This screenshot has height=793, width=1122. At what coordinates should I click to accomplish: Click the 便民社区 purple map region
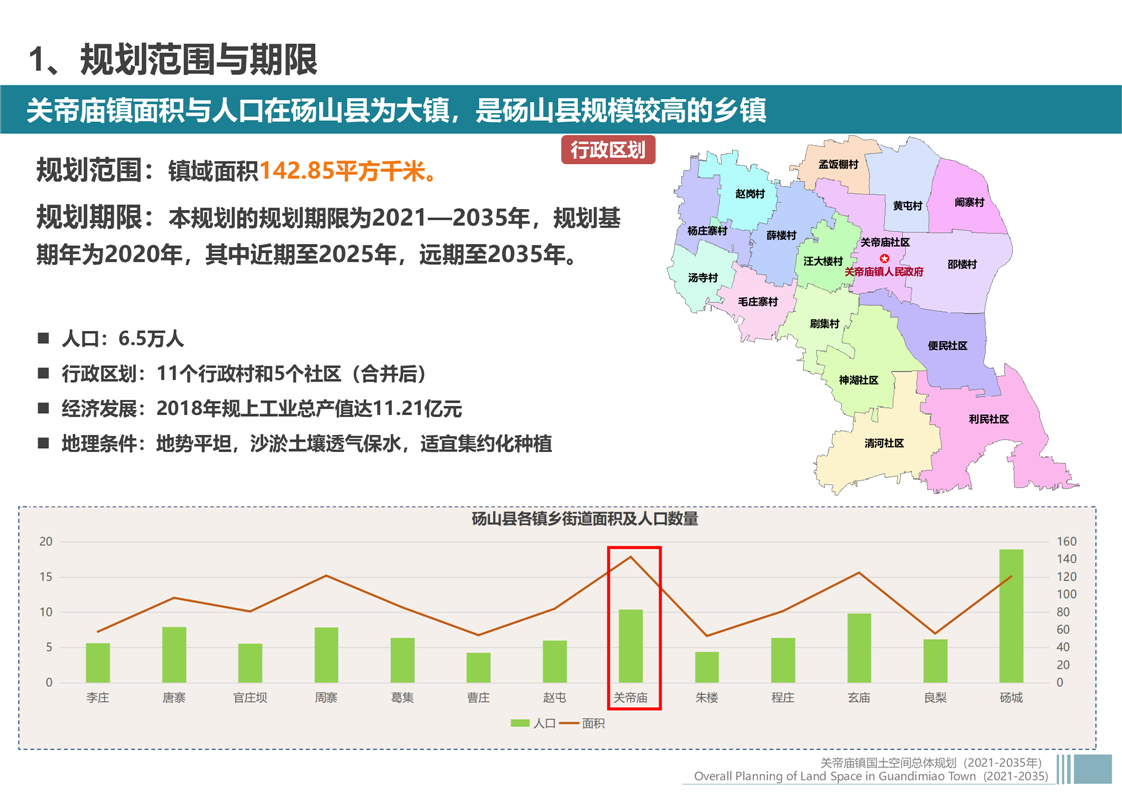click(x=946, y=346)
